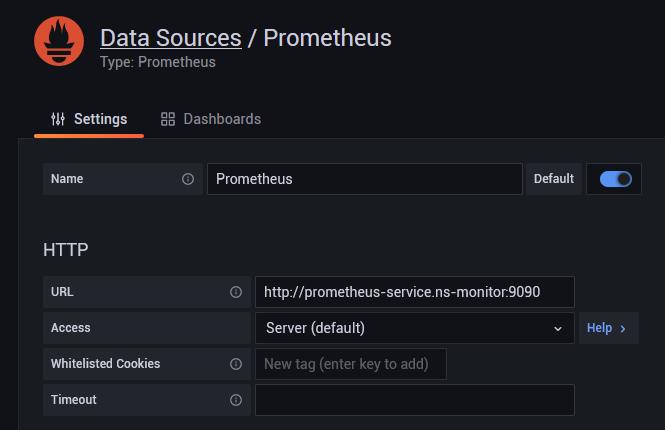This screenshot has width=665, height=430.
Task: Click the sliders icon on the Settings tab
Action: pyautogui.click(x=58, y=119)
